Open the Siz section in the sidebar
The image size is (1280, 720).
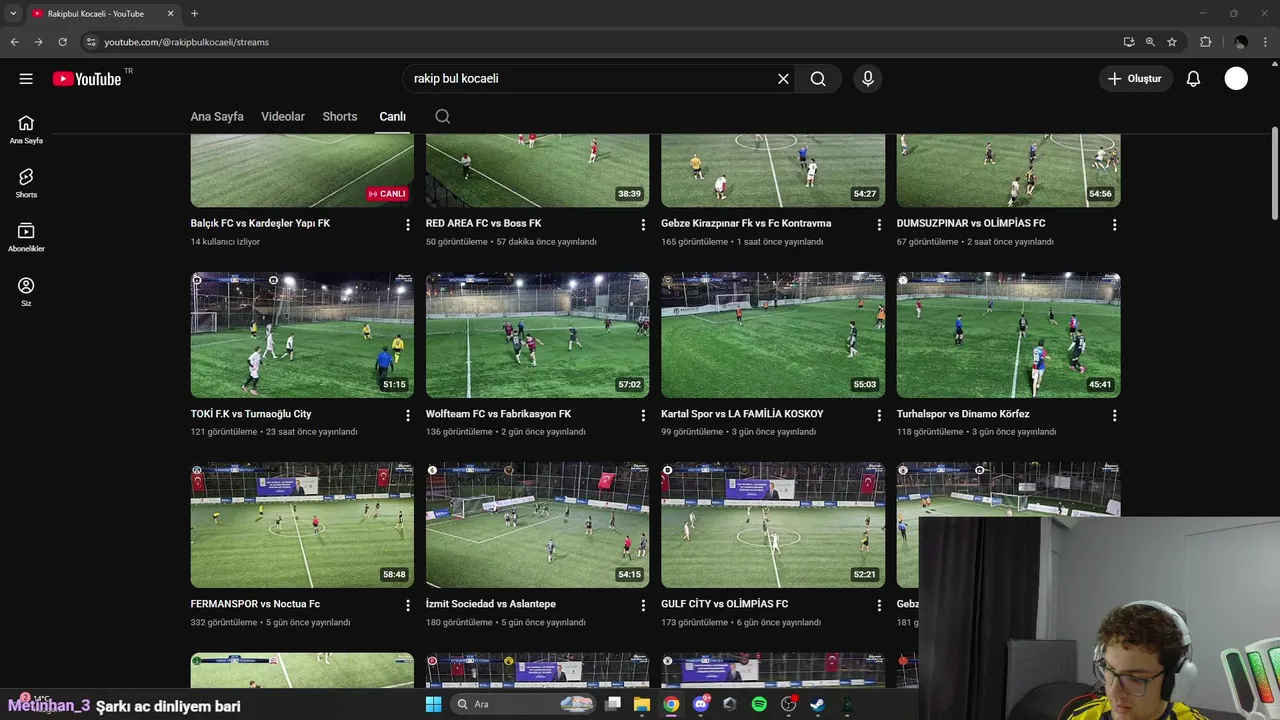point(26,292)
